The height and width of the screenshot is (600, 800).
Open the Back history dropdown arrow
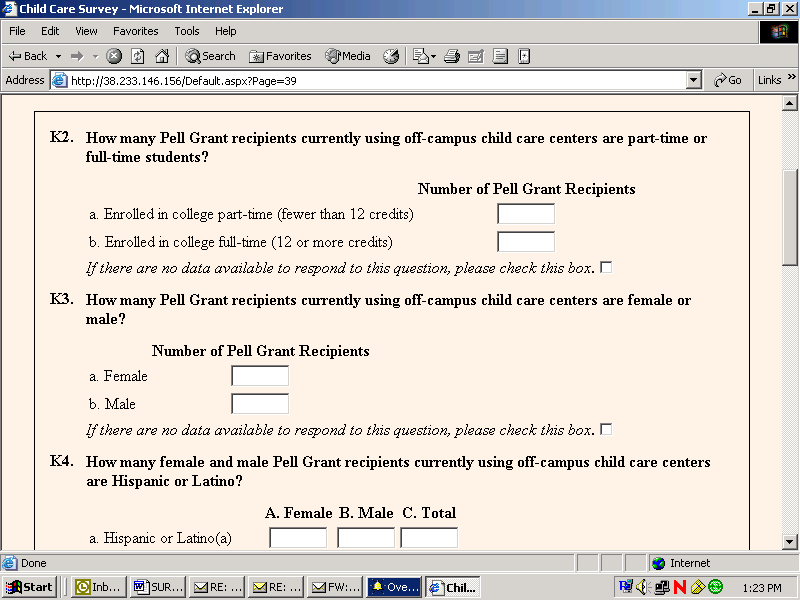(x=58, y=56)
